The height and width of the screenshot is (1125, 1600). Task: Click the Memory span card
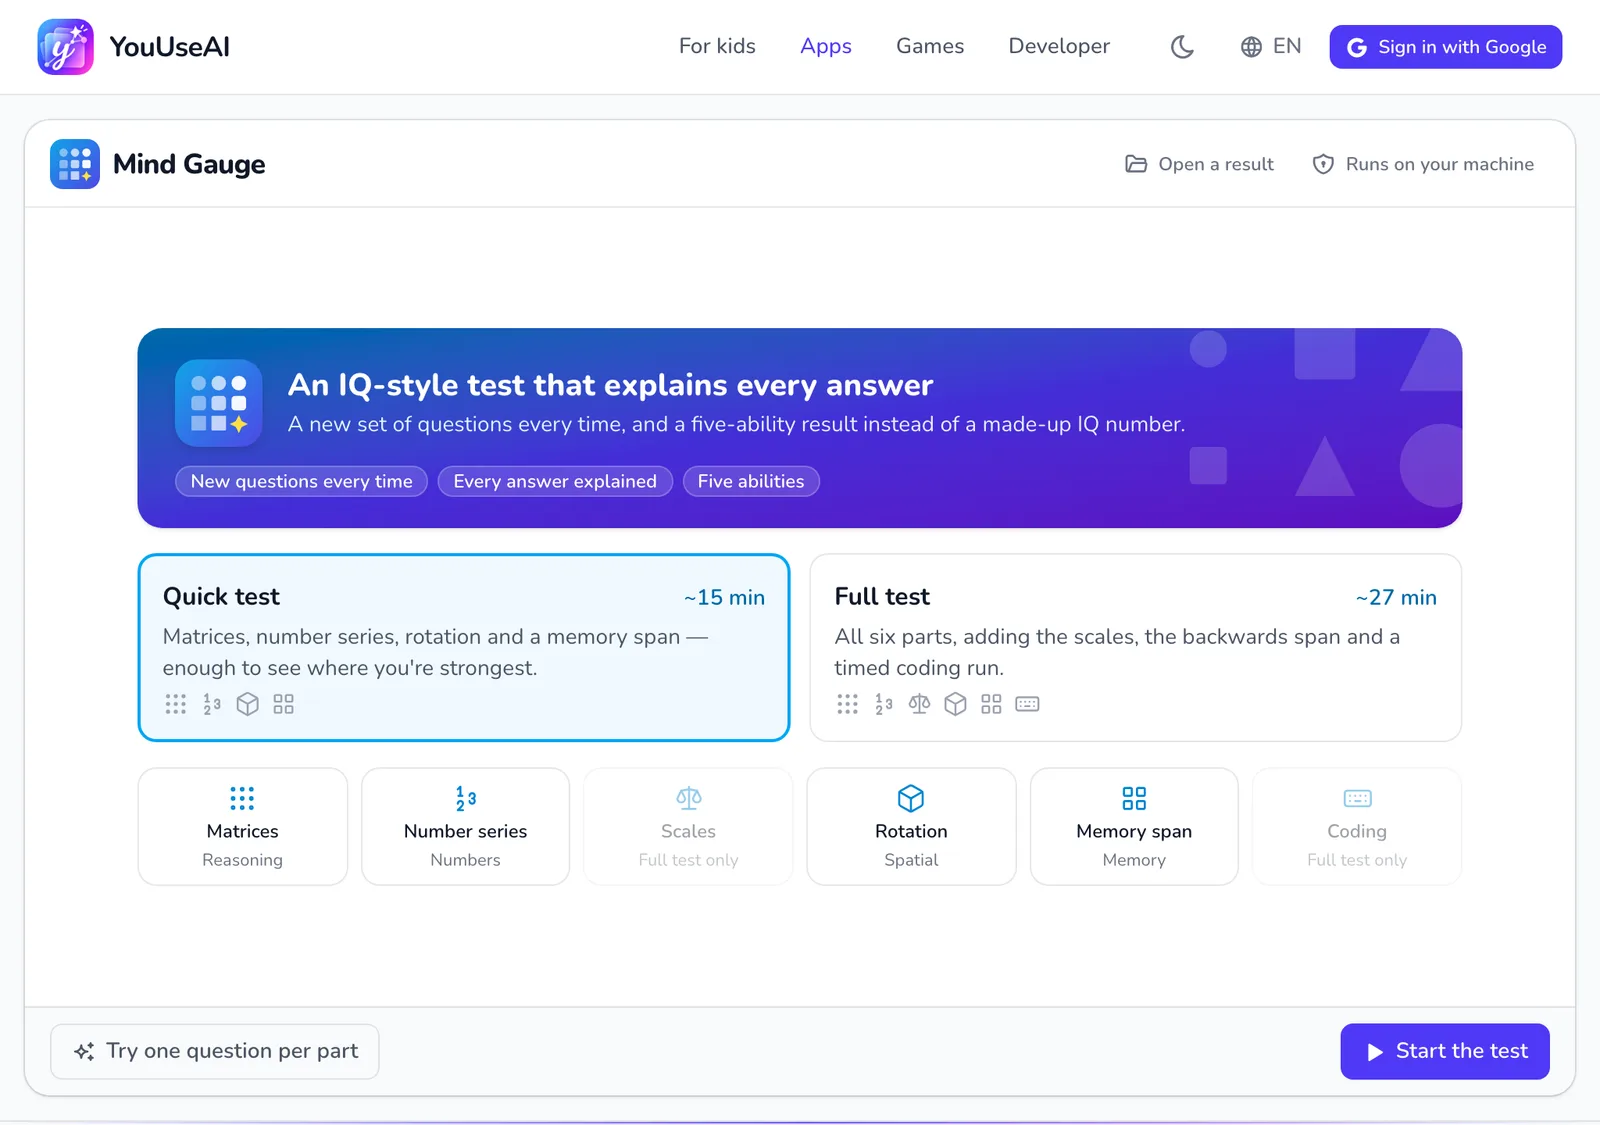[x=1135, y=826]
